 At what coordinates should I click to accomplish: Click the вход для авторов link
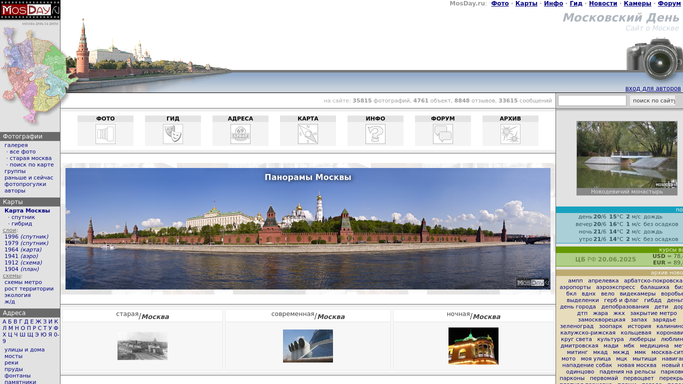[653, 88]
